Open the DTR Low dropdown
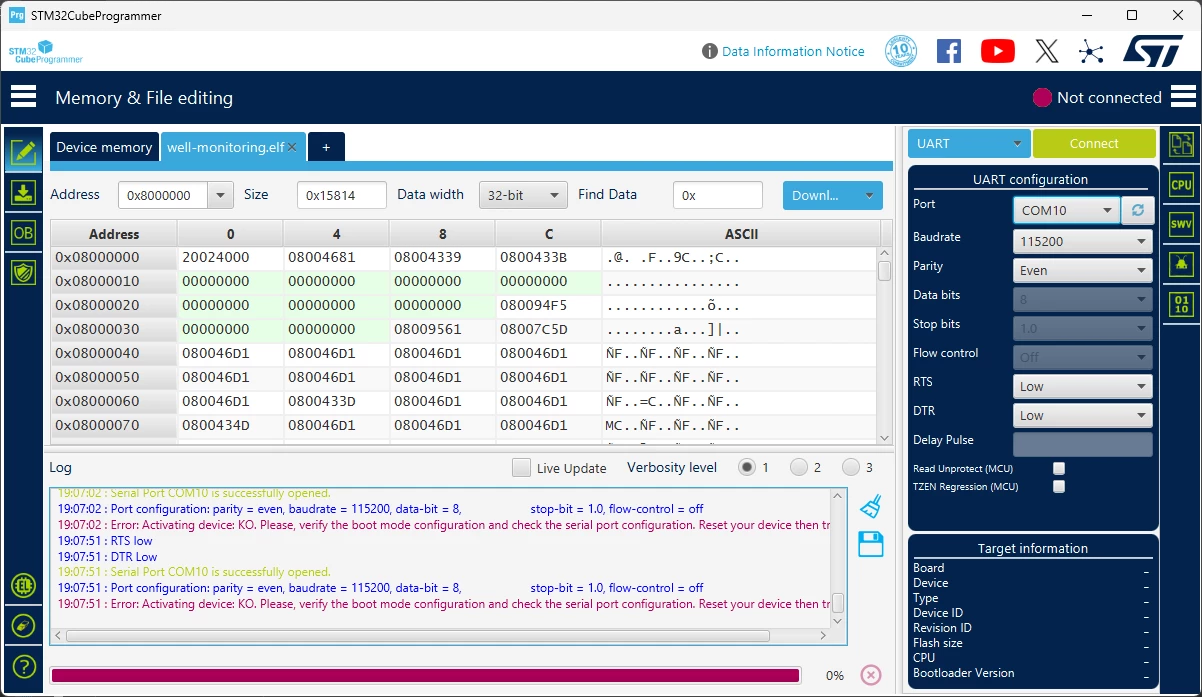The height and width of the screenshot is (697, 1202). pyautogui.click(x=1082, y=415)
